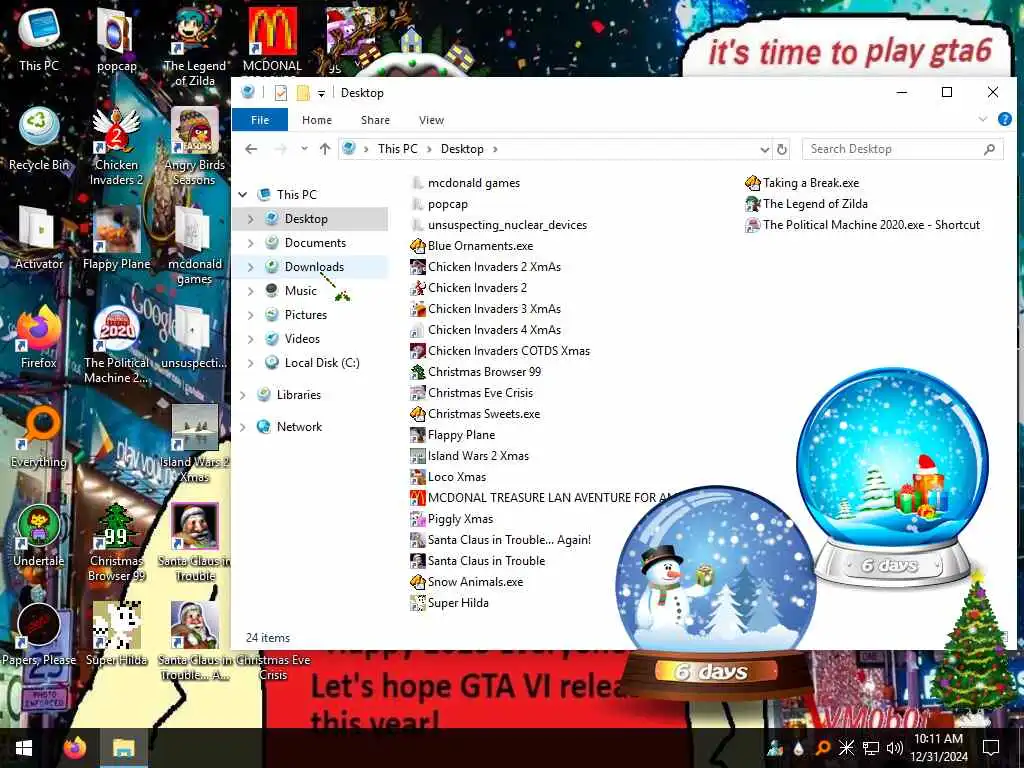Click into the Search Desktop field
The width and height of the screenshot is (1024, 768).
(903, 149)
